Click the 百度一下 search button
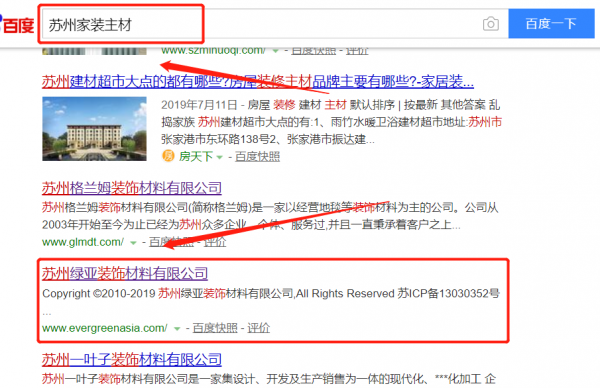Image resolution: width=600 pixels, height=388 pixels. [551, 24]
